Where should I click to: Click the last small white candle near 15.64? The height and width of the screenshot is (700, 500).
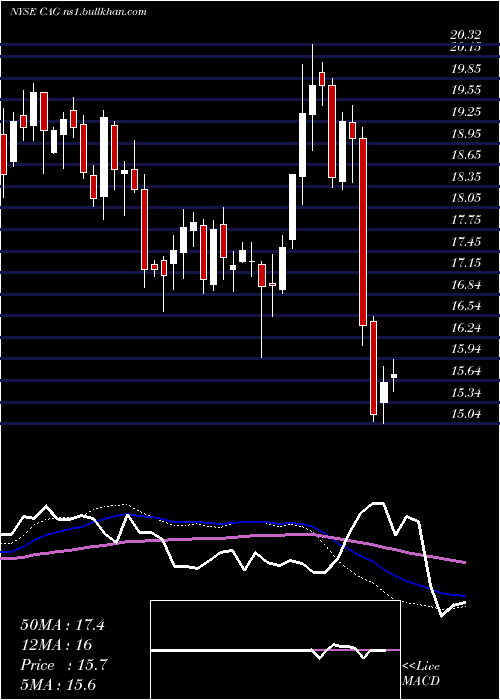tap(394, 376)
